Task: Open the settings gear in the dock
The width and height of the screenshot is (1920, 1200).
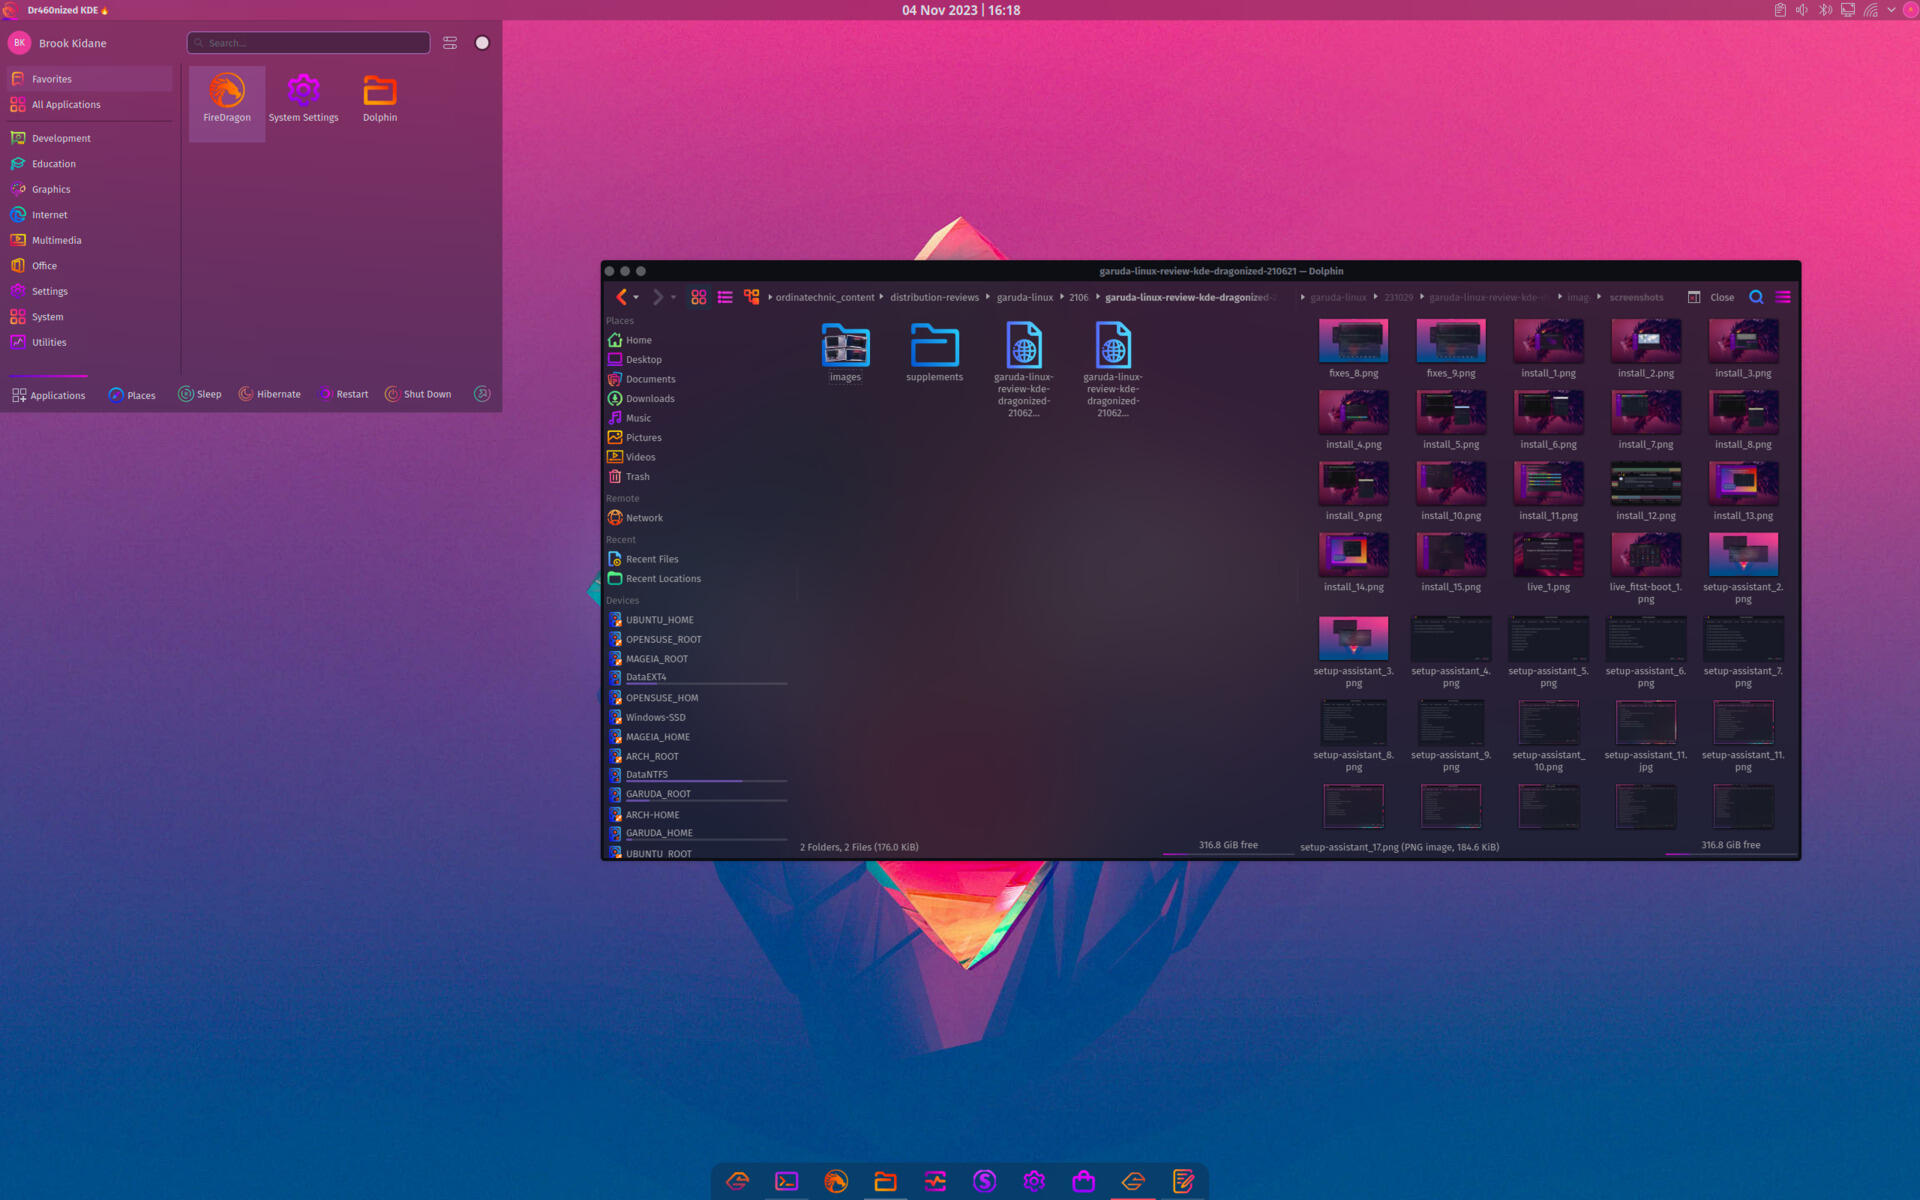Action: click(x=1034, y=1182)
